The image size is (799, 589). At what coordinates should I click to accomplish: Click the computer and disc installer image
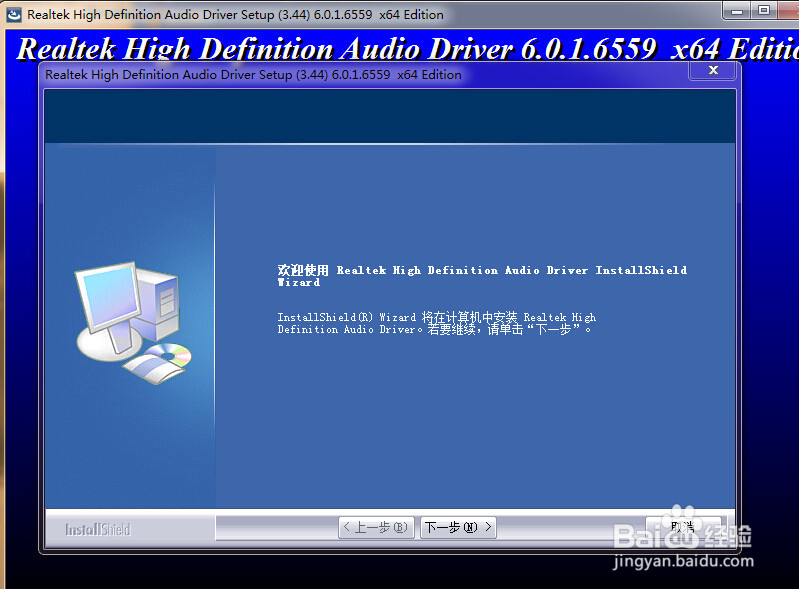tap(133, 323)
